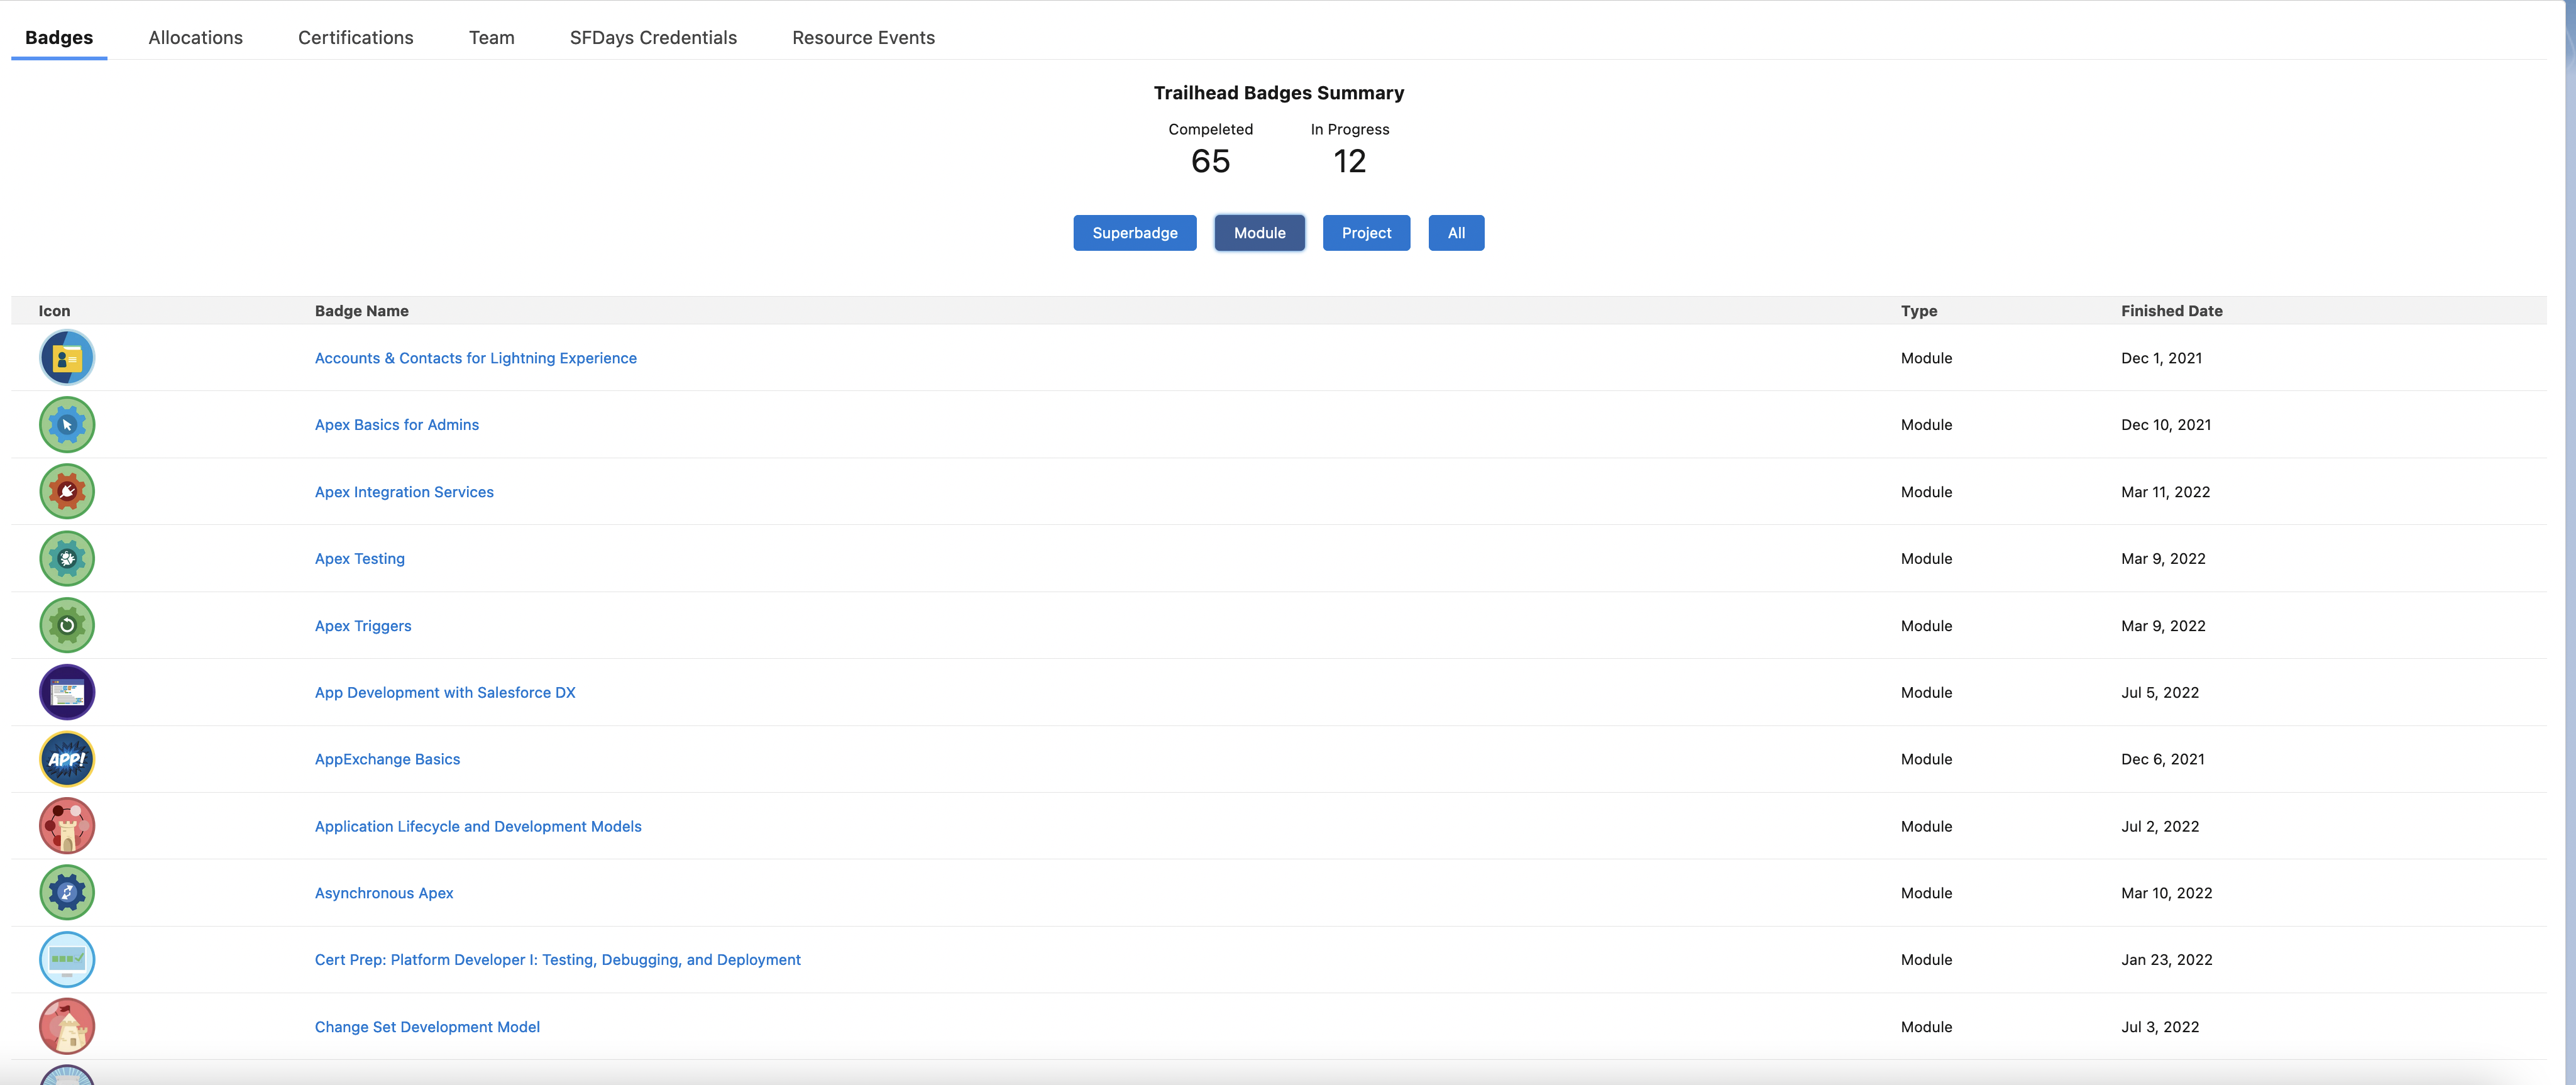Click the Accounts & Contacts badge icon
Viewport: 2576px width, 1085px height.
(66, 357)
